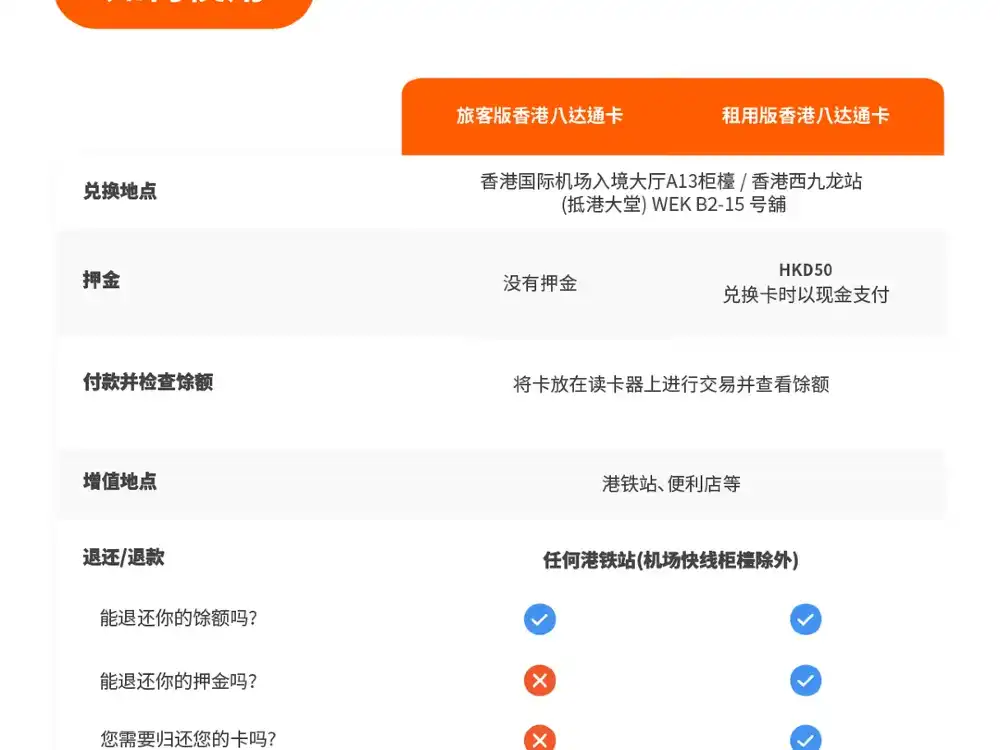Click the HKD50 deposit amount
The width and height of the screenshot is (1000, 750).
point(805,270)
